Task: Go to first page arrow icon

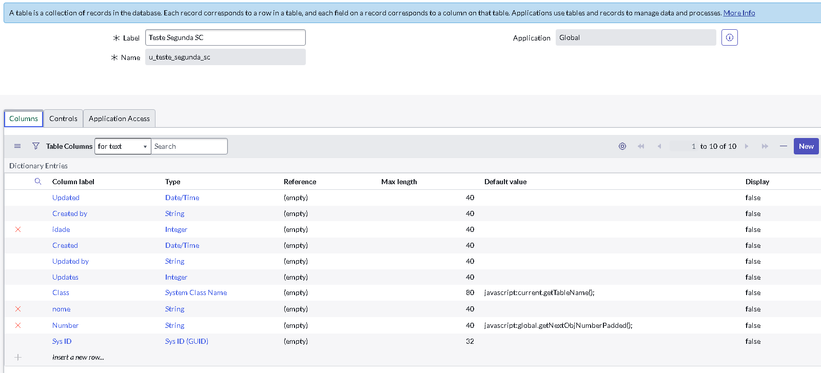Action: [641, 146]
